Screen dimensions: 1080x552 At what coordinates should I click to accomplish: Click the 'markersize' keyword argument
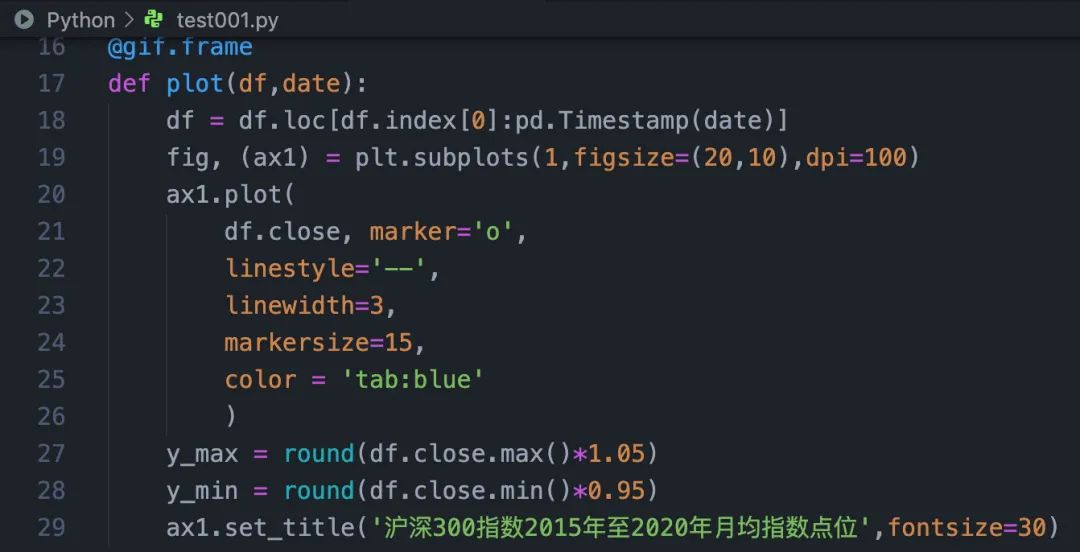click(x=297, y=343)
